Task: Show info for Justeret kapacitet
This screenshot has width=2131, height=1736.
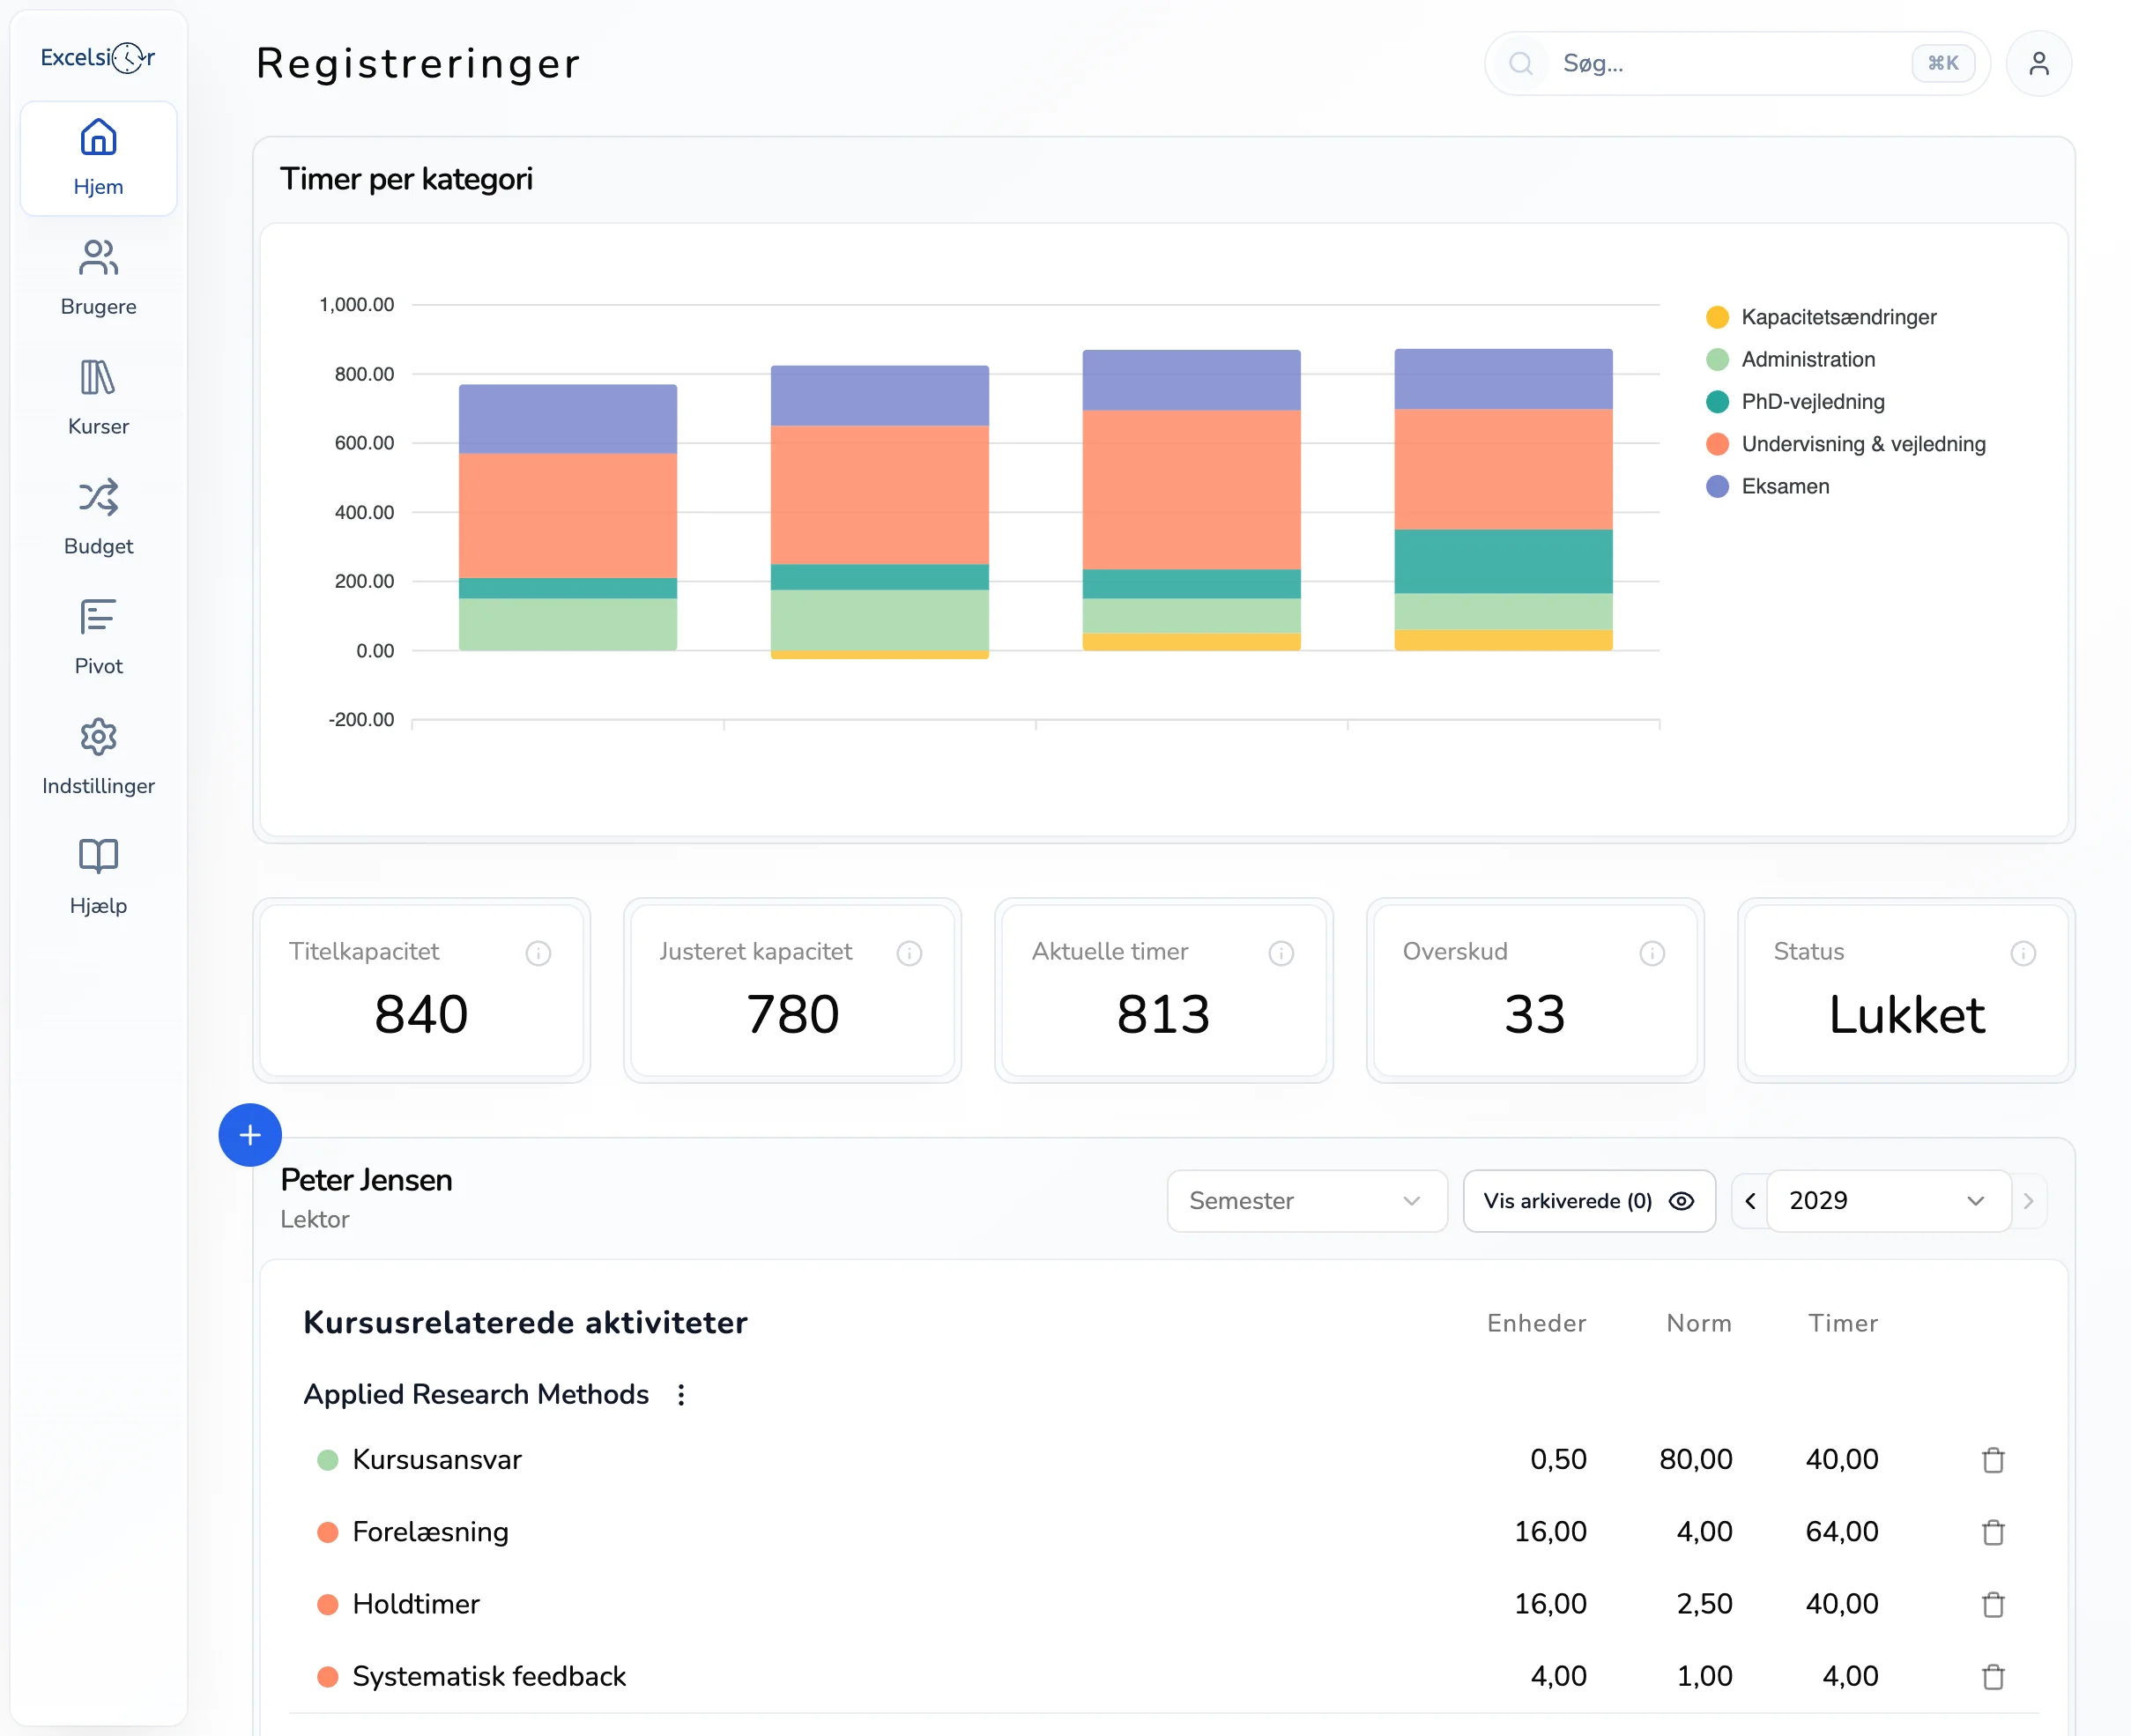Action: [909, 953]
